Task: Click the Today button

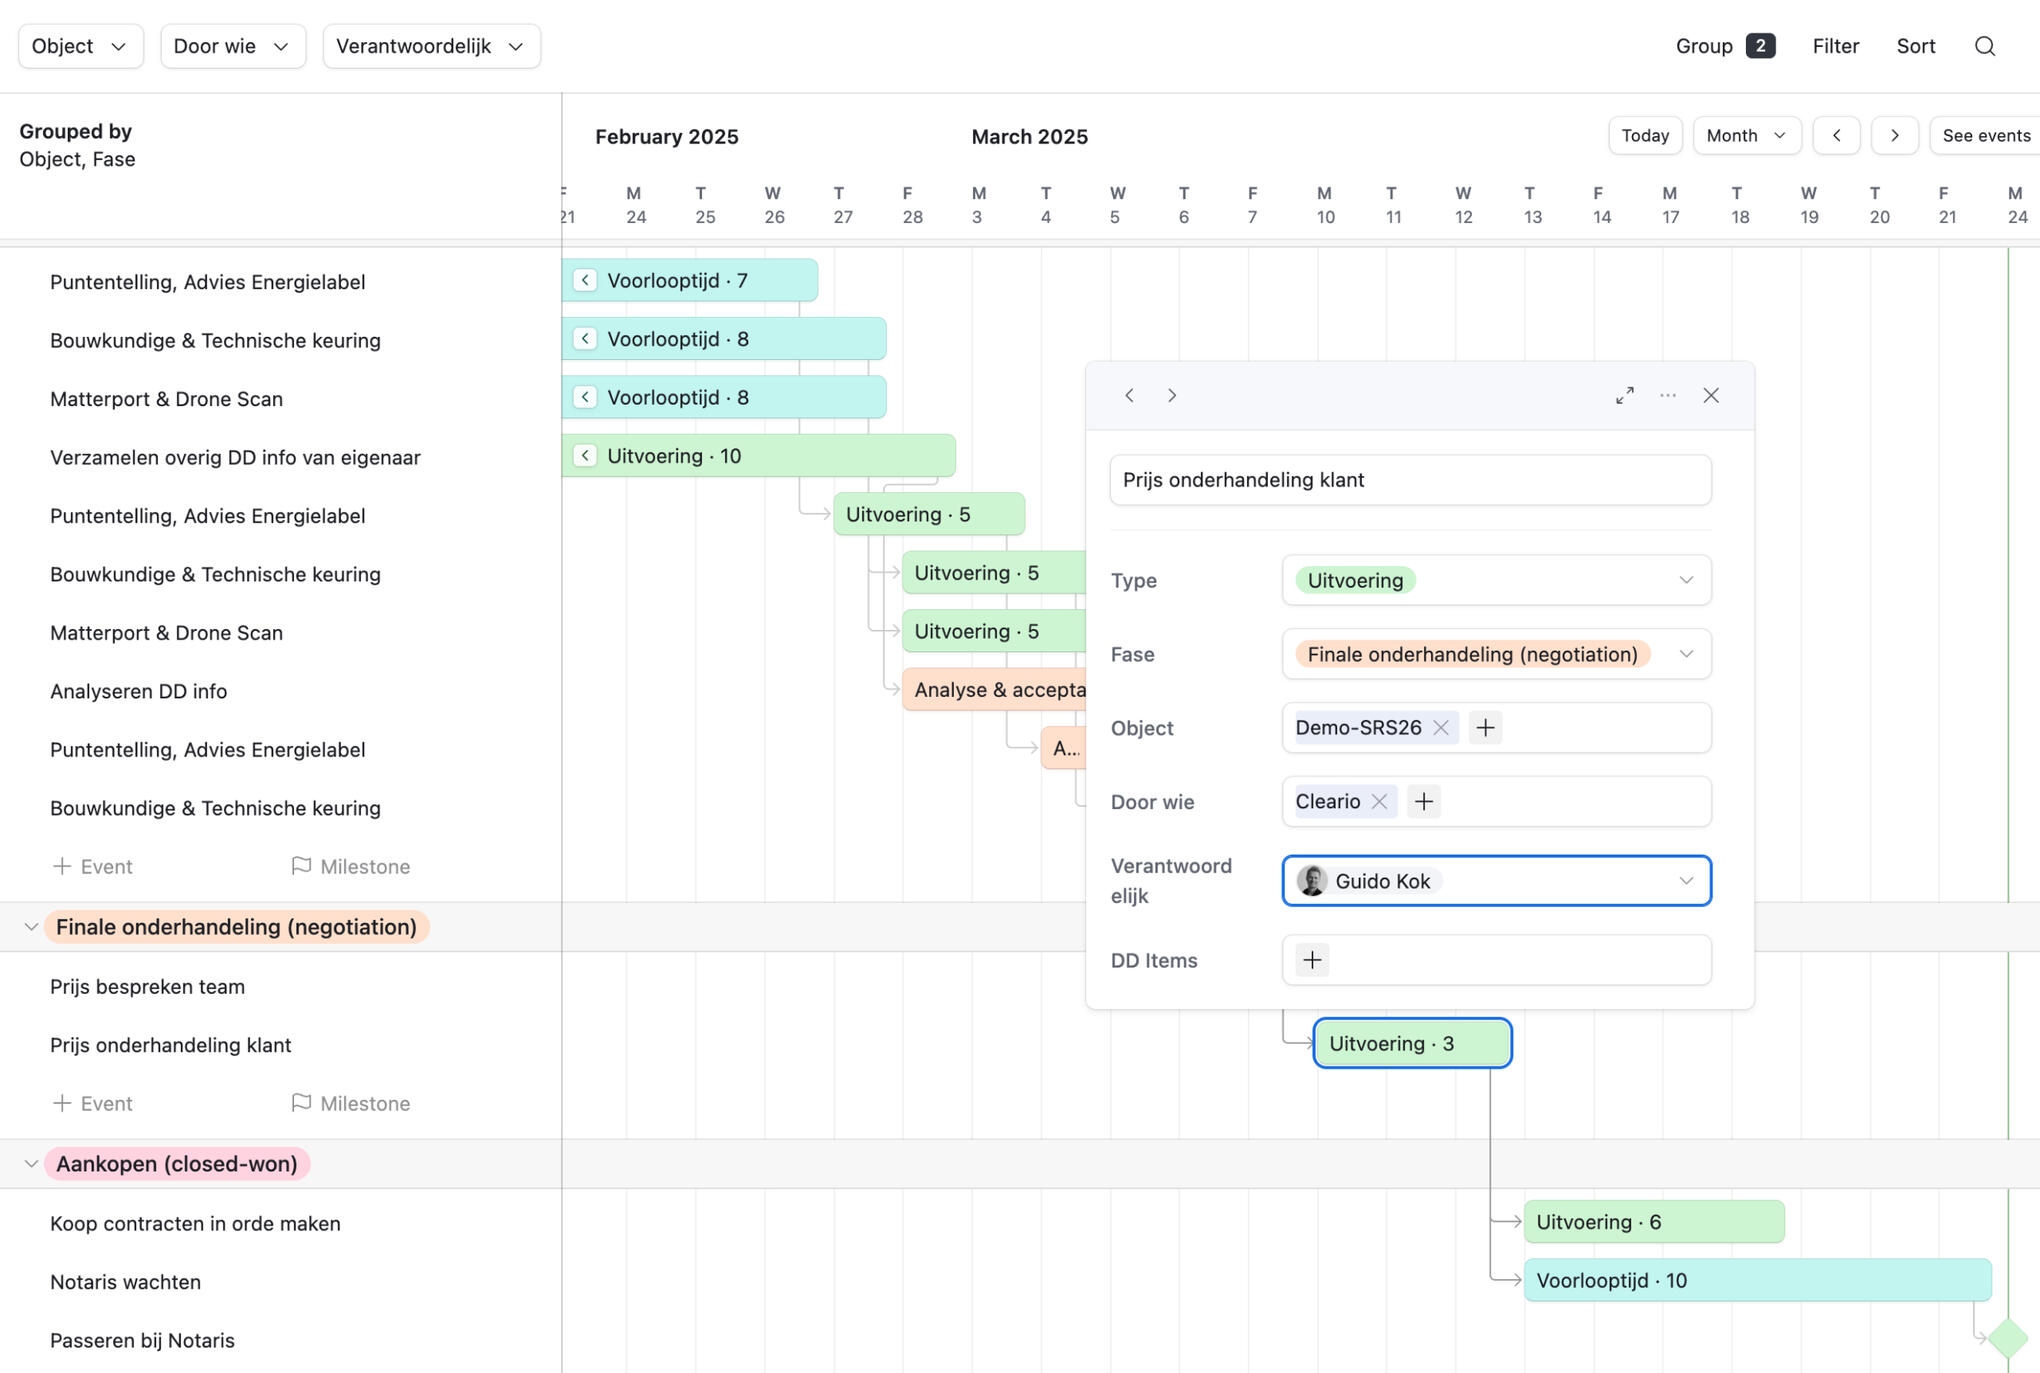Action: (1645, 135)
